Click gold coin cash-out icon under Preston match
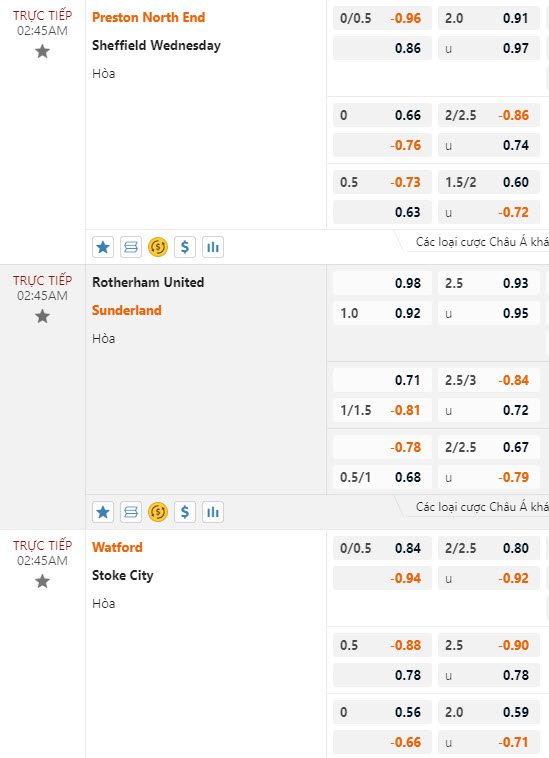549x758 pixels. coord(158,247)
